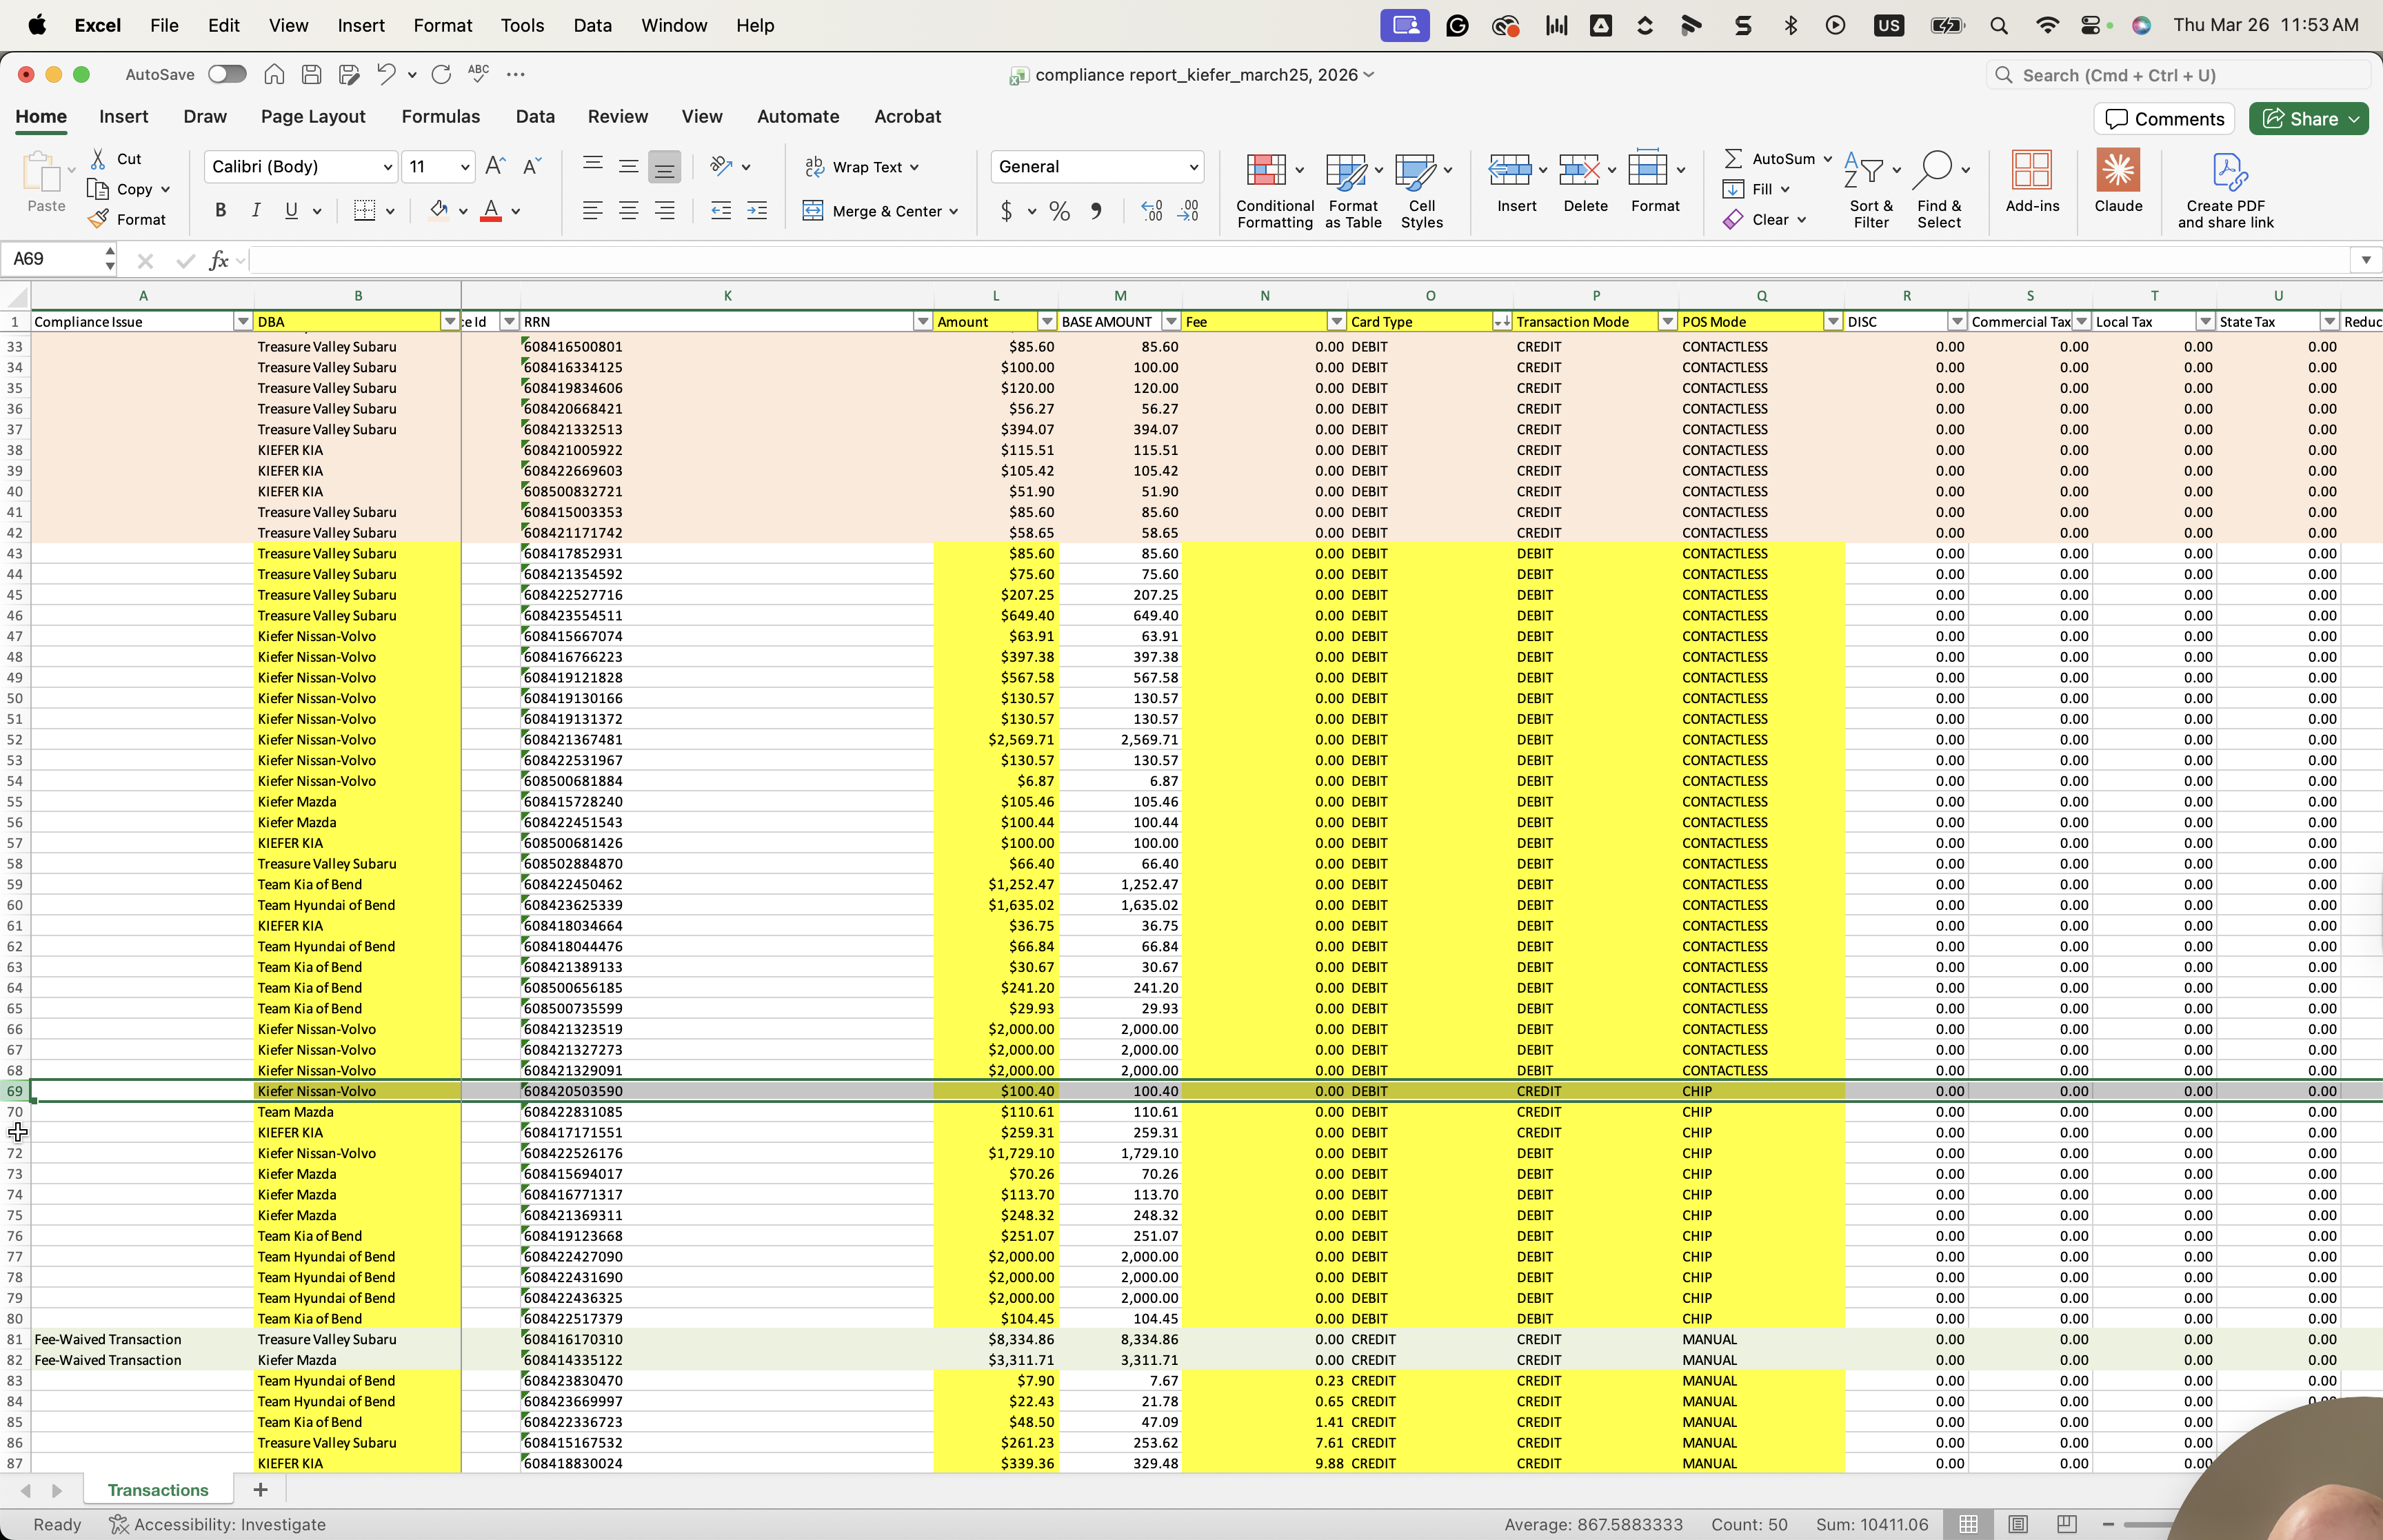Click the AutoSum sigma icon
The image size is (2383, 1540).
[x=1733, y=158]
